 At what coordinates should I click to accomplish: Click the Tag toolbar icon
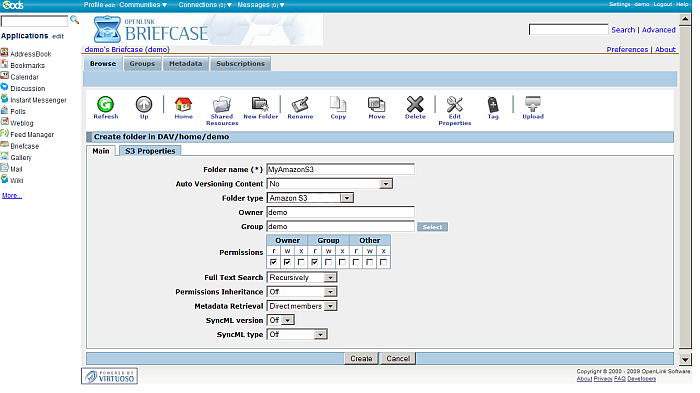pyautogui.click(x=493, y=105)
